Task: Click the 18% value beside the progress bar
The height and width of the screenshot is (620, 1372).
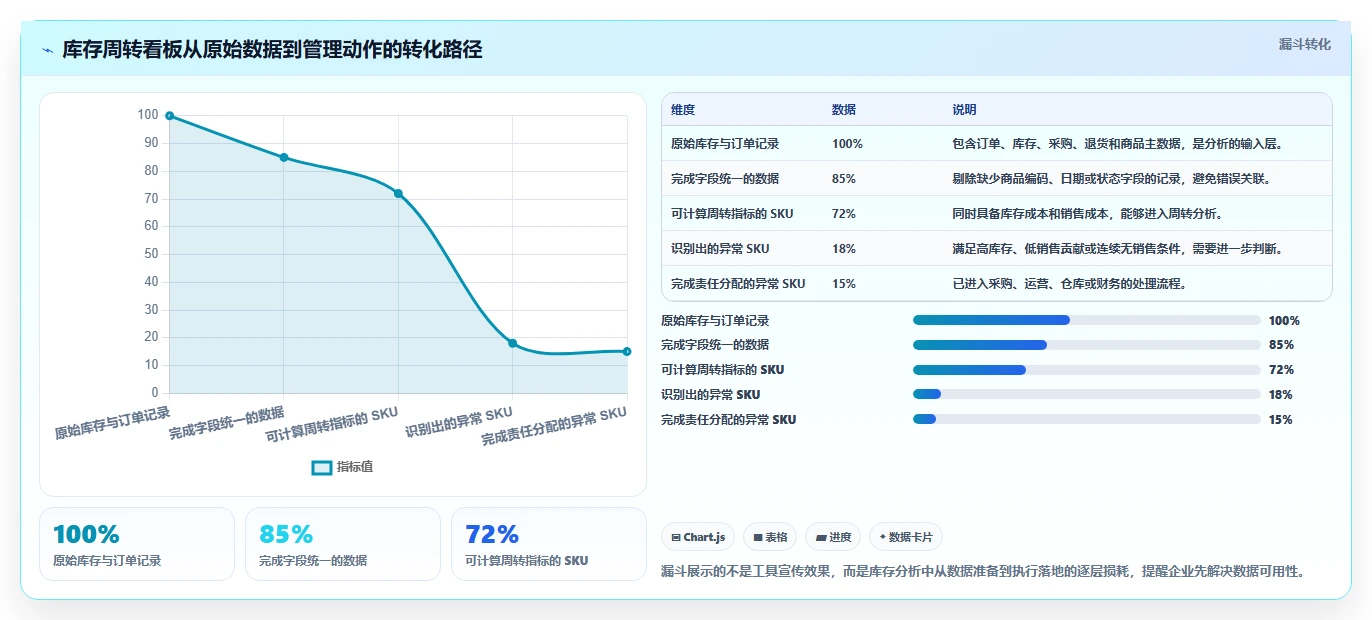Action: click(x=1281, y=395)
